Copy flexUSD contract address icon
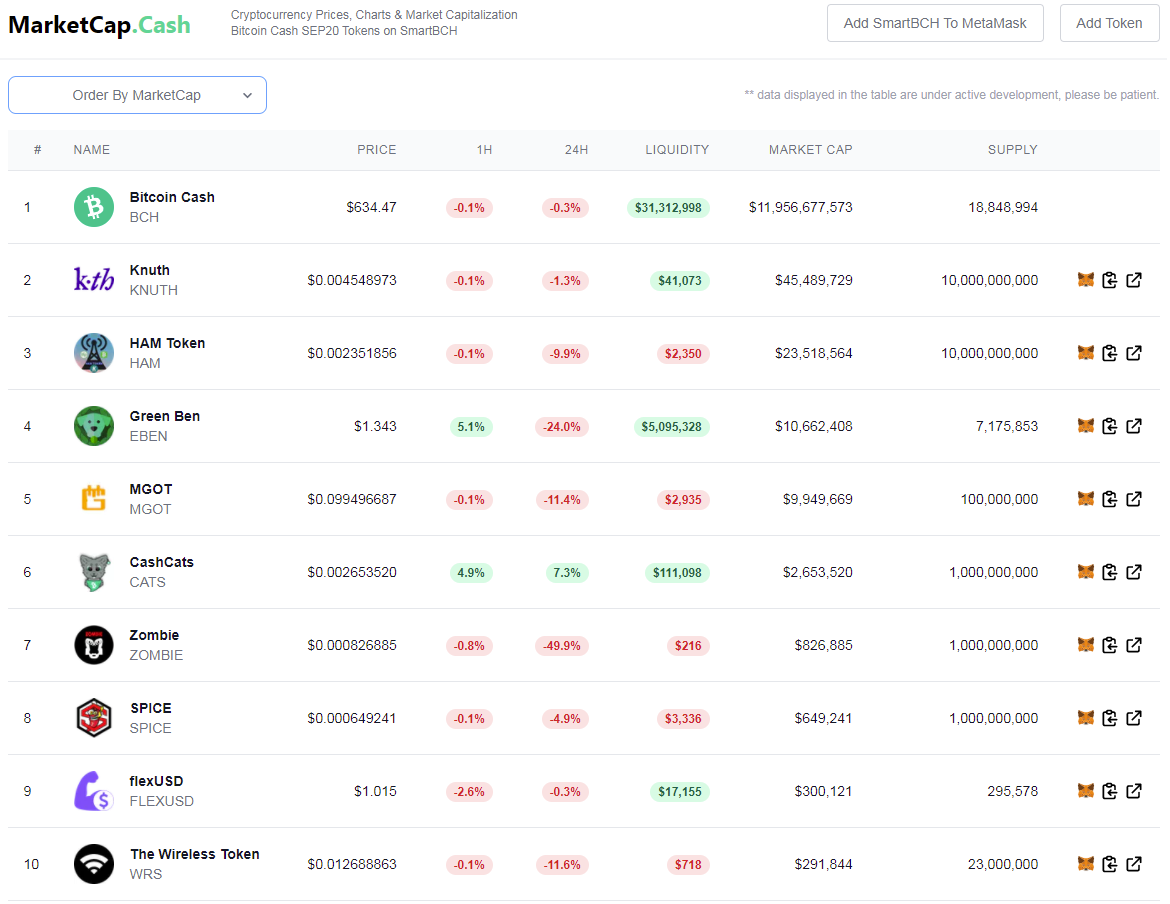1170x904 pixels. click(x=1110, y=792)
